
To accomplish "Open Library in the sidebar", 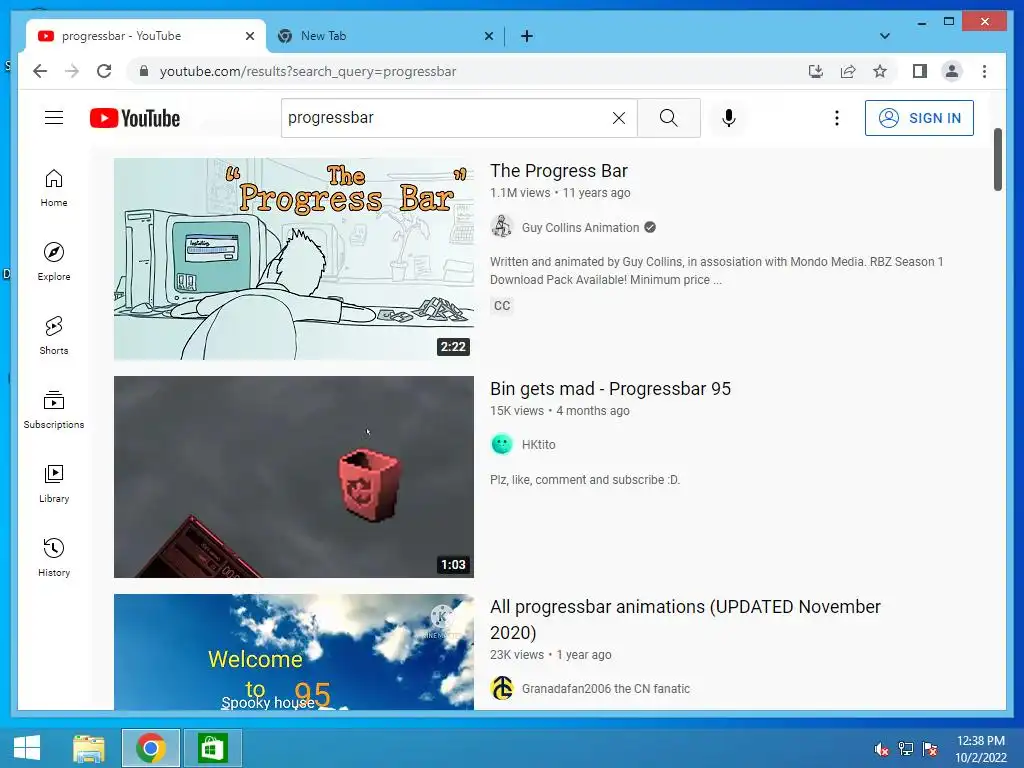I will [x=54, y=483].
